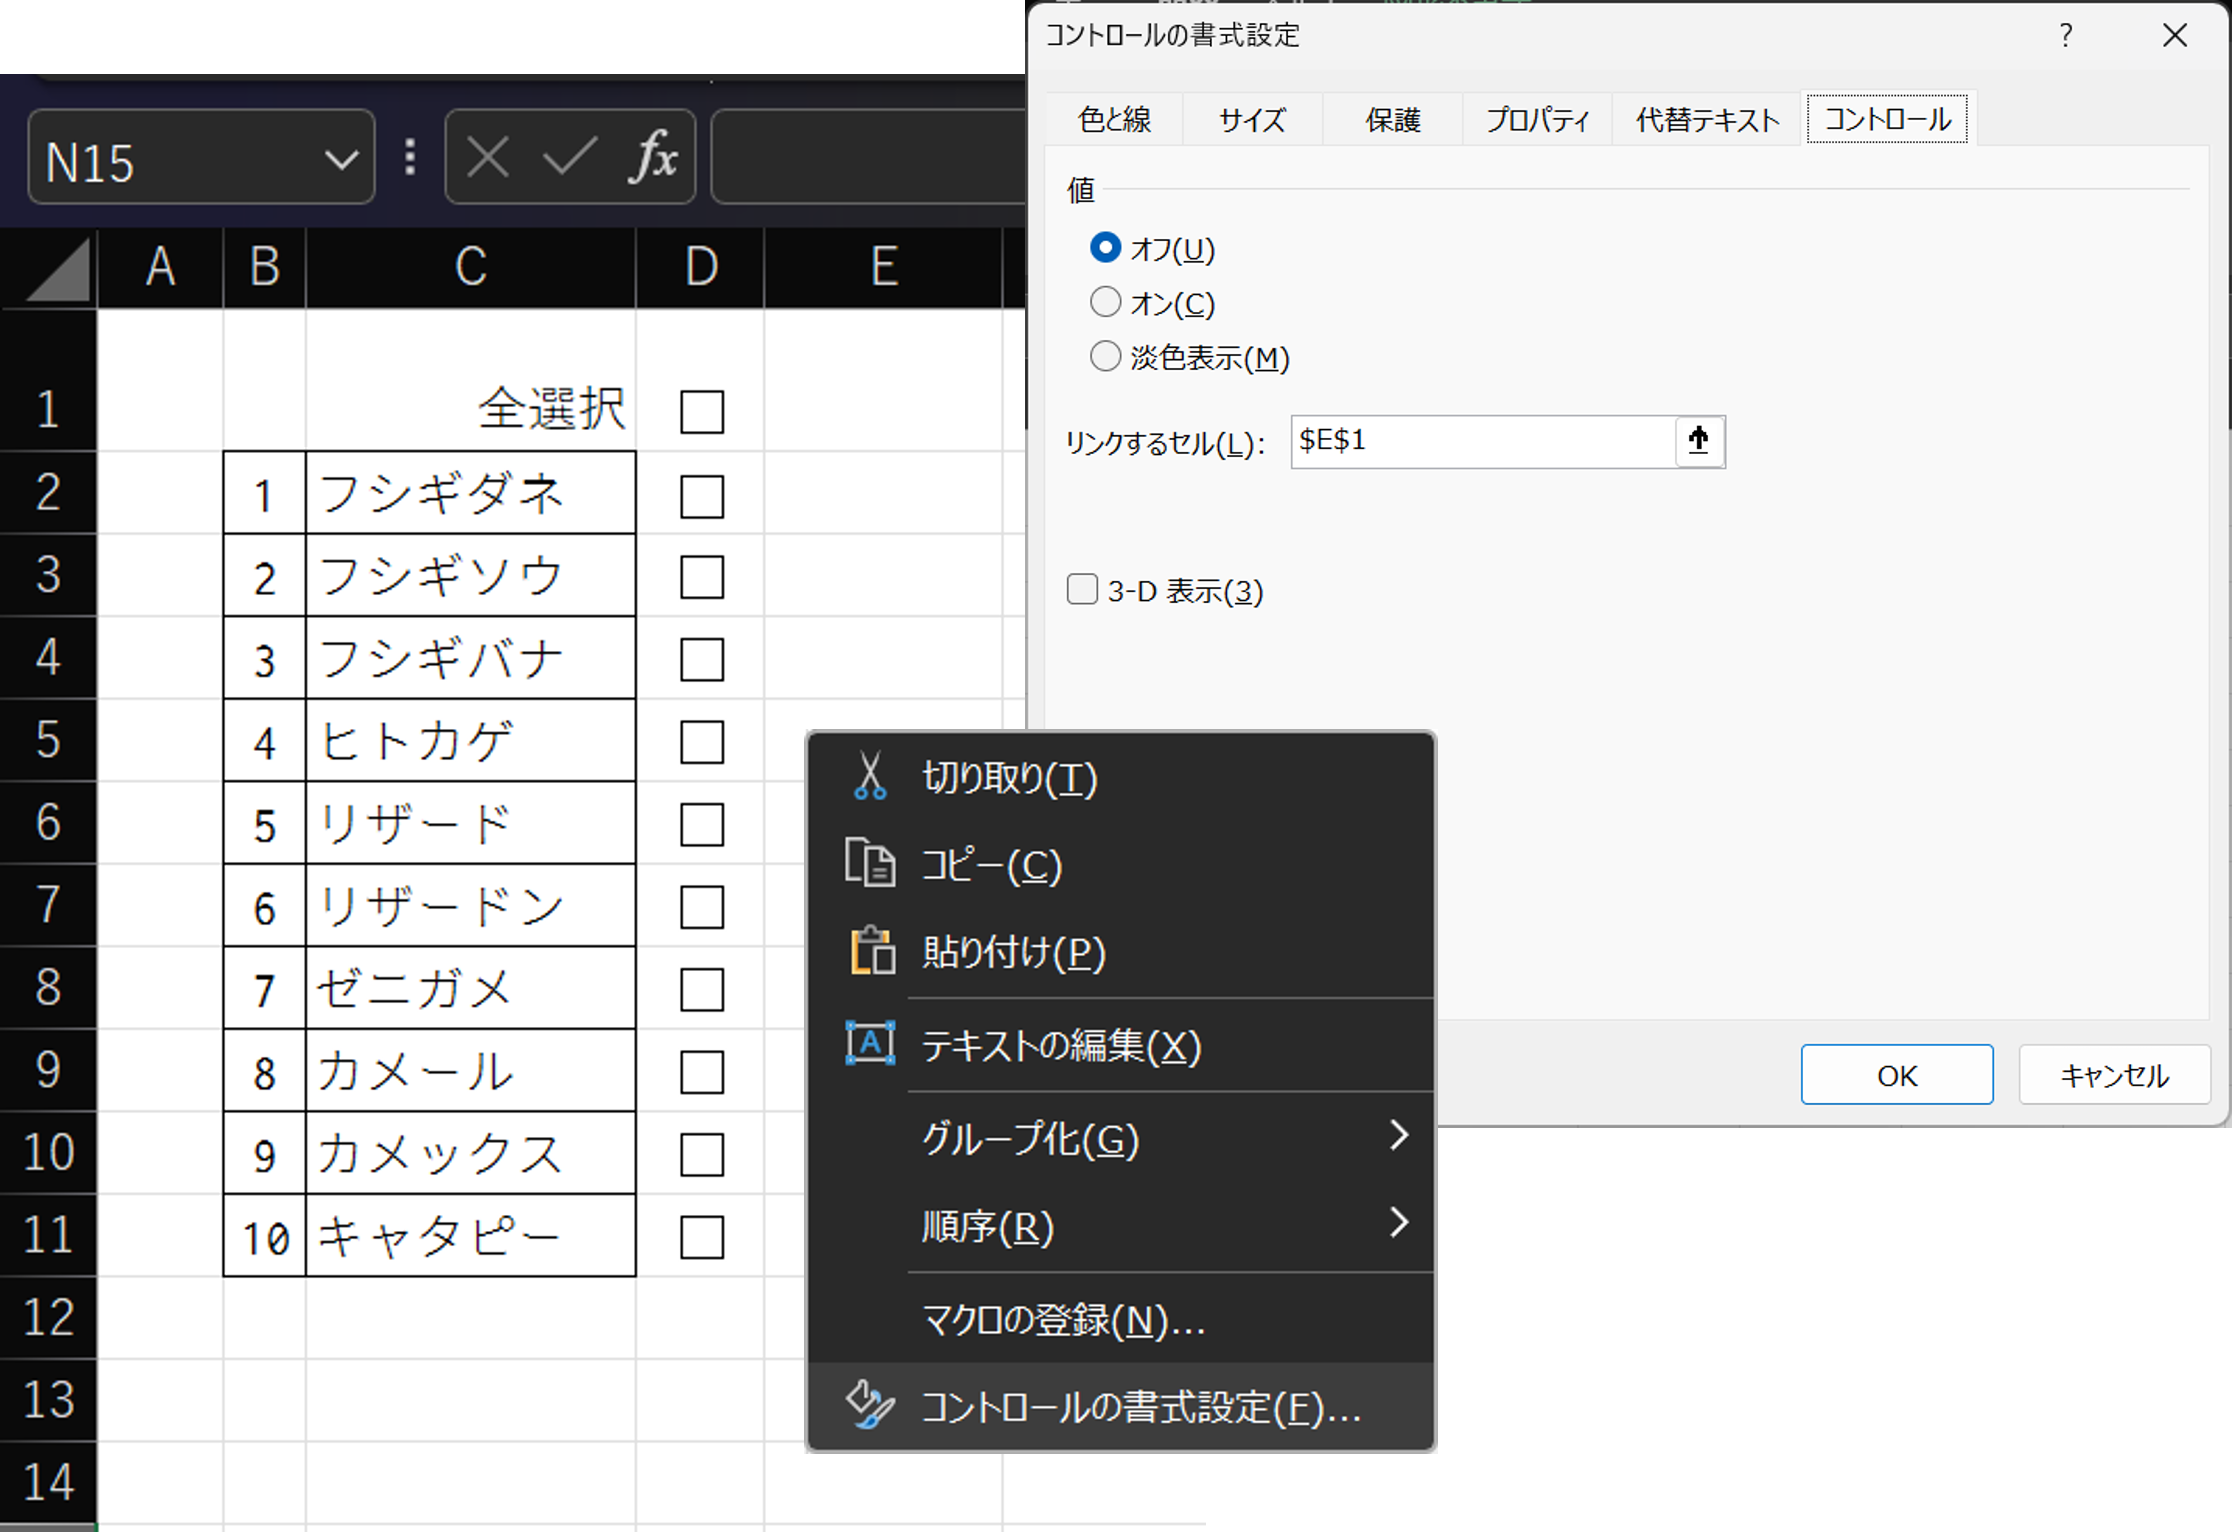Click the Copy icon in the context menu
2232x1532 pixels.
869,865
